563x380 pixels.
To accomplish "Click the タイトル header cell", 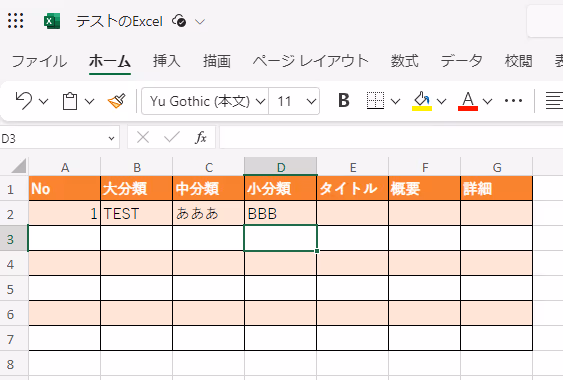I will (x=353, y=189).
